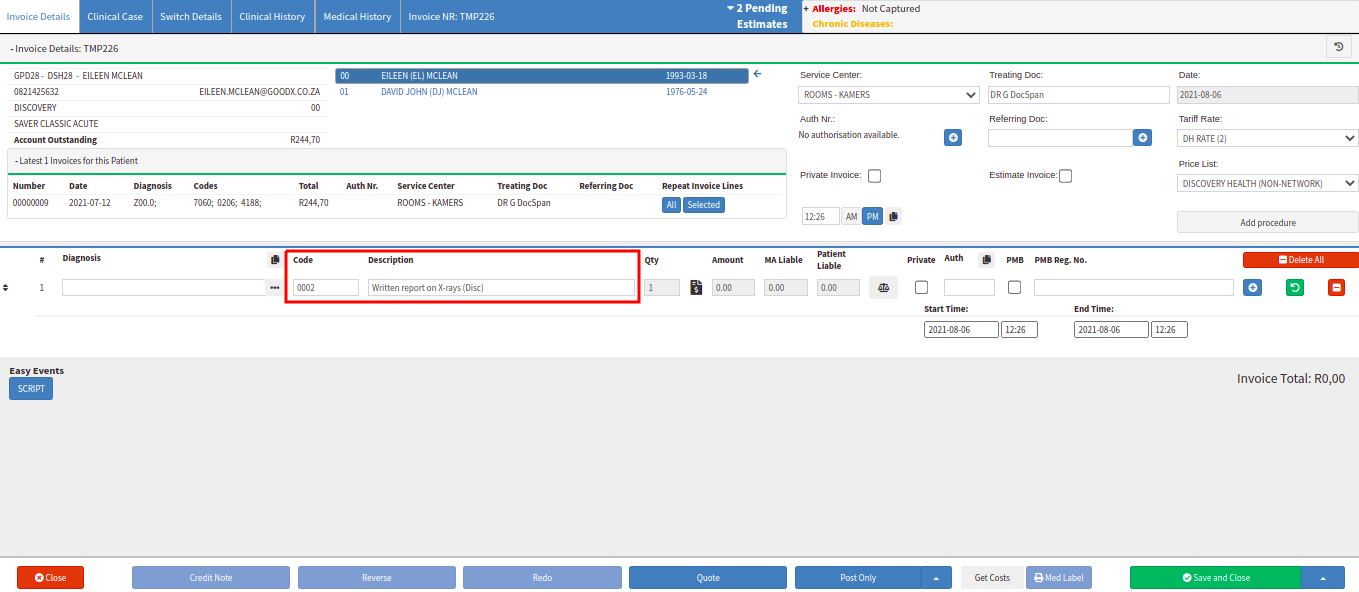The width and height of the screenshot is (1359, 592).
Task: Click the balance scale icon on line 1
Action: pyautogui.click(x=883, y=288)
